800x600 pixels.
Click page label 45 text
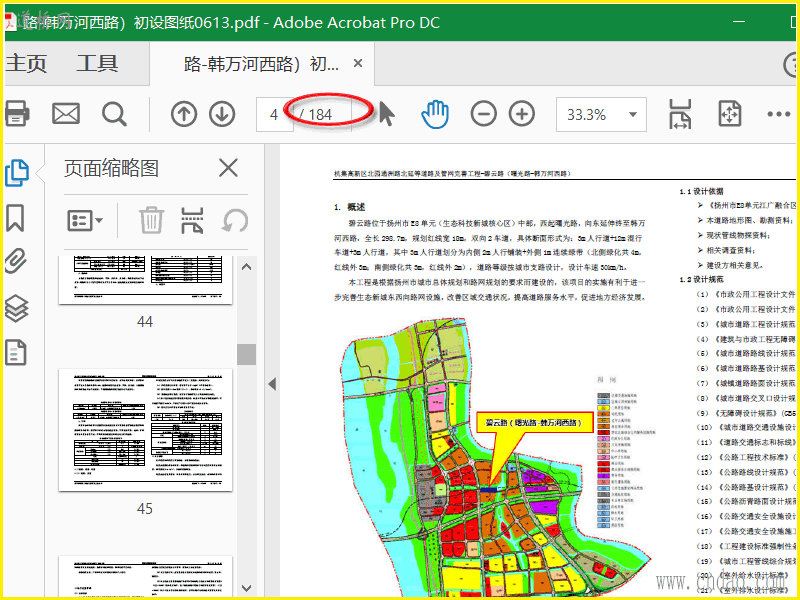pos(145,508)
